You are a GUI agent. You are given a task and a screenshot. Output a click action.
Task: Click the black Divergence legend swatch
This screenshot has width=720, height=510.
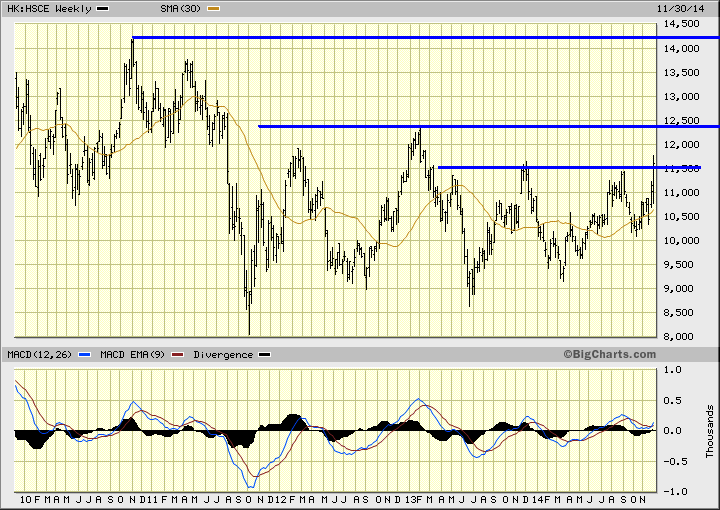264,355
